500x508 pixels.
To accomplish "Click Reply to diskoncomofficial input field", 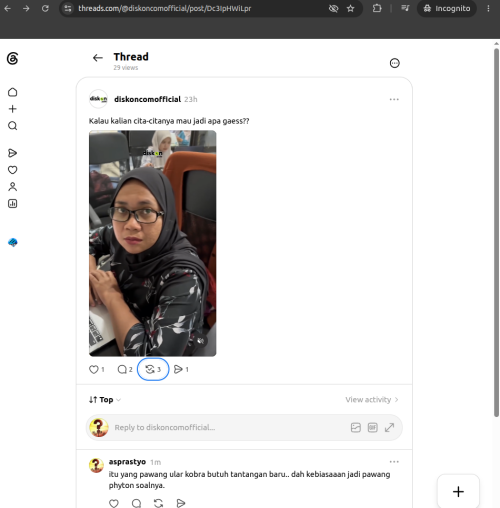I will click(244, 427).
